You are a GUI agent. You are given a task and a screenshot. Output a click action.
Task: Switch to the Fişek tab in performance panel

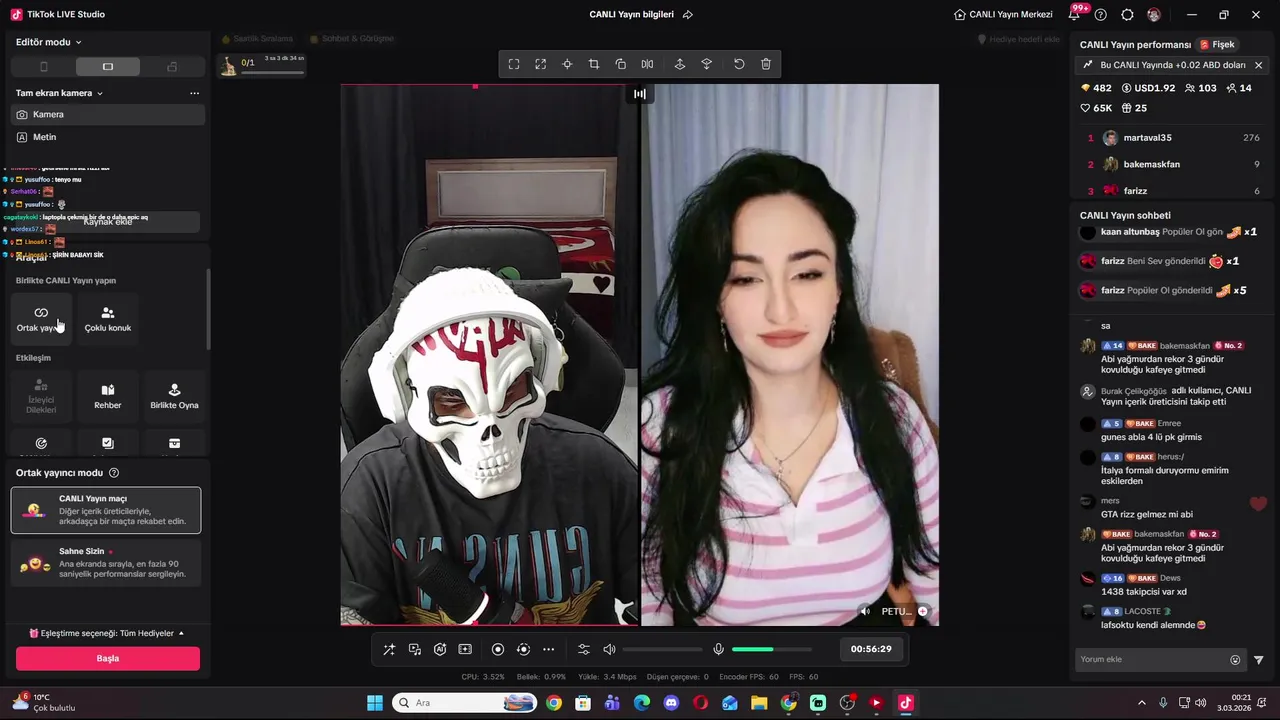(1218, 45)
